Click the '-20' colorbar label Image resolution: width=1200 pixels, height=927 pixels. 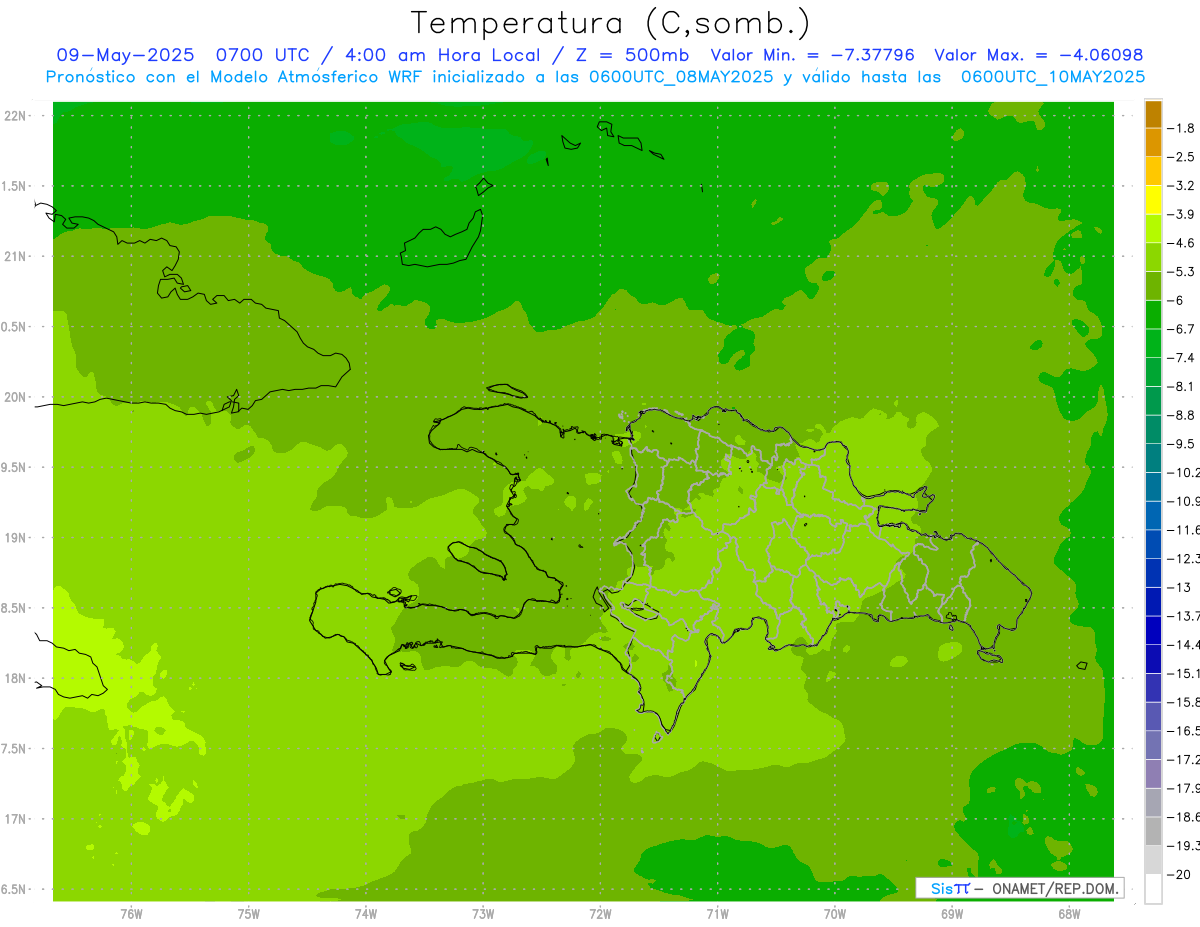(x=1181, y=874)
